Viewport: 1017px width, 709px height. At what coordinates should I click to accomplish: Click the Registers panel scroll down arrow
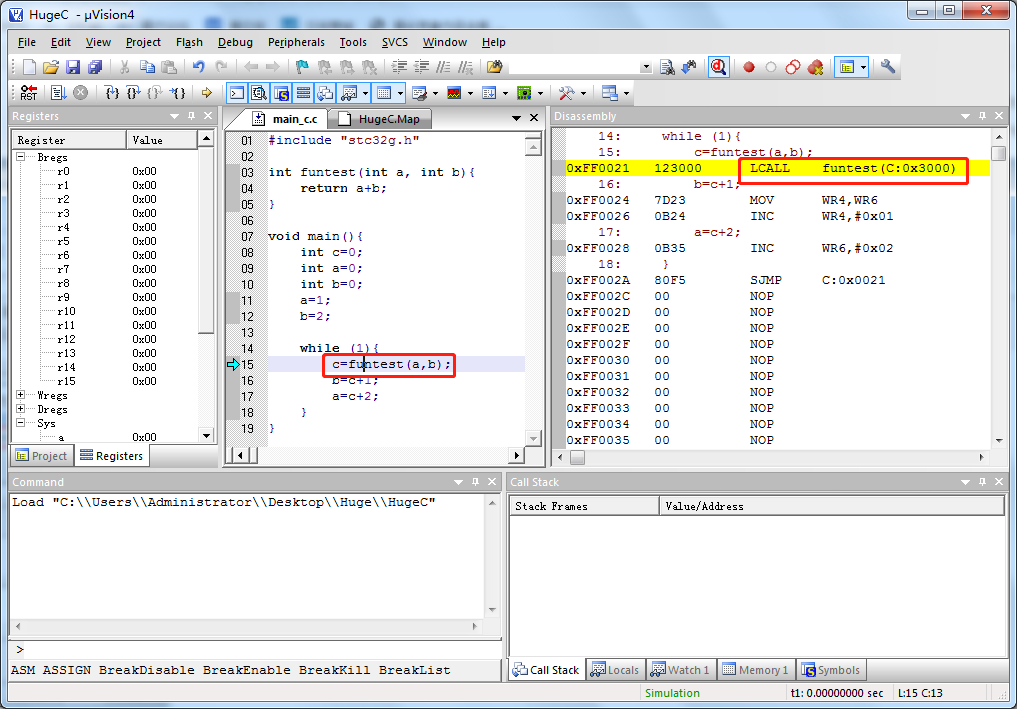click(206, 436)
